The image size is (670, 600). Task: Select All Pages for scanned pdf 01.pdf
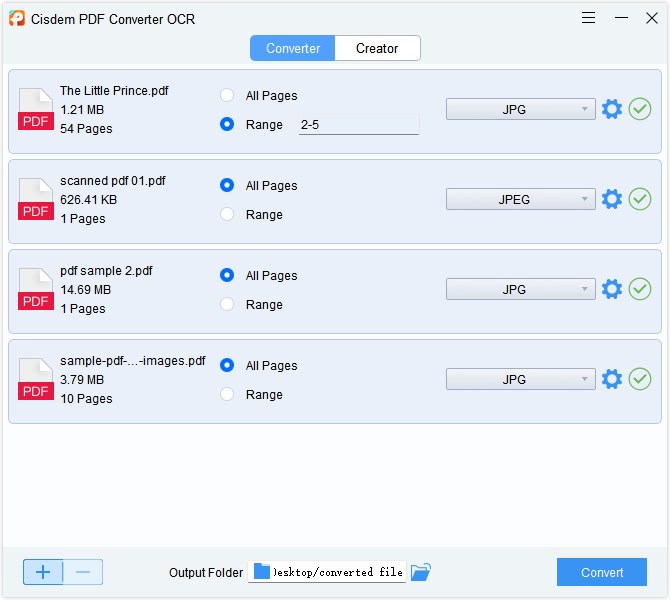pos(227,185)
